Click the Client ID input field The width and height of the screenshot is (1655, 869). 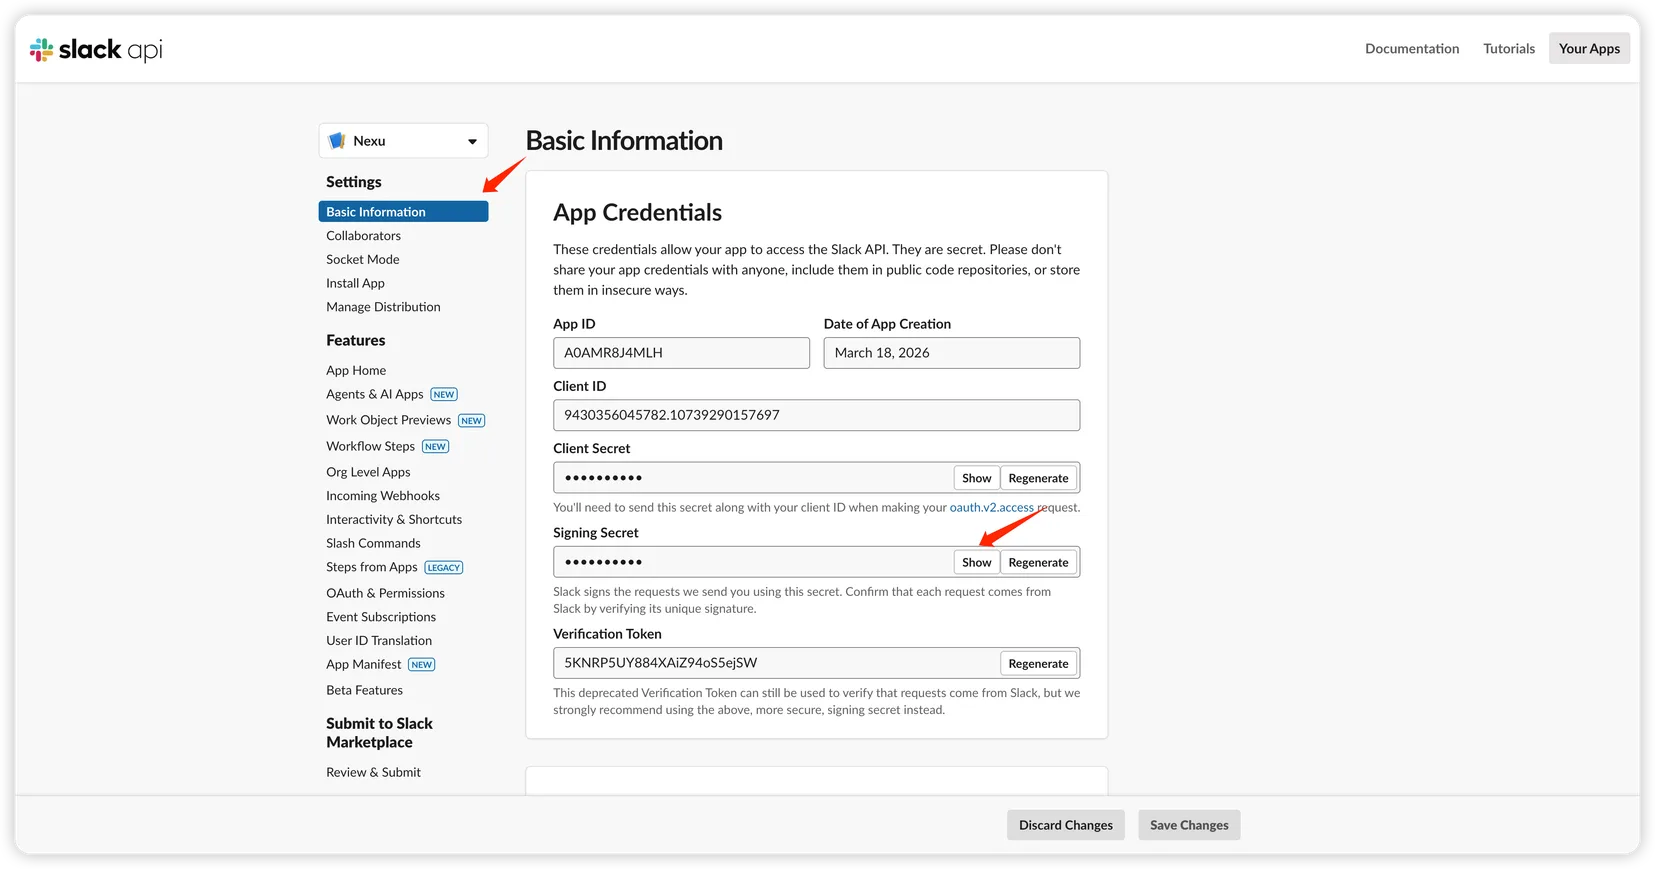coord(816,415)
